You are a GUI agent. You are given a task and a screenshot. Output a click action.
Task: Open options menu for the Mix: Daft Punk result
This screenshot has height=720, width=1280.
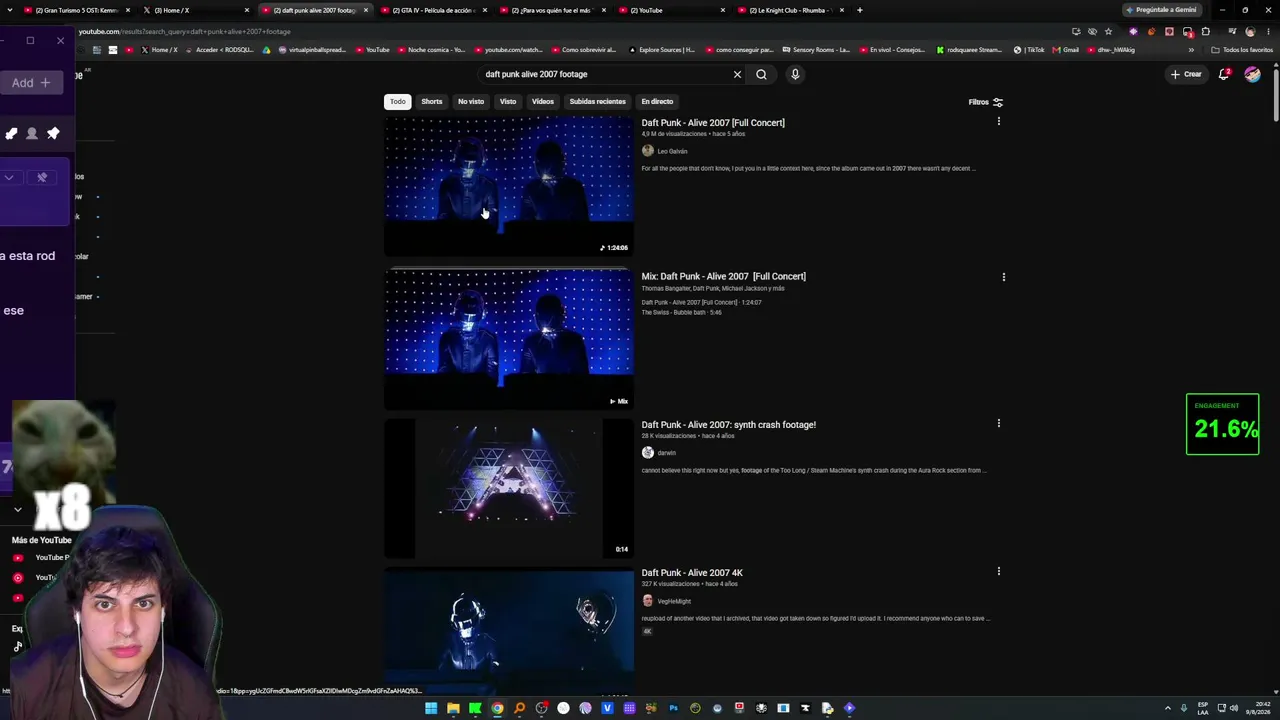click(x=1003, y=277)
